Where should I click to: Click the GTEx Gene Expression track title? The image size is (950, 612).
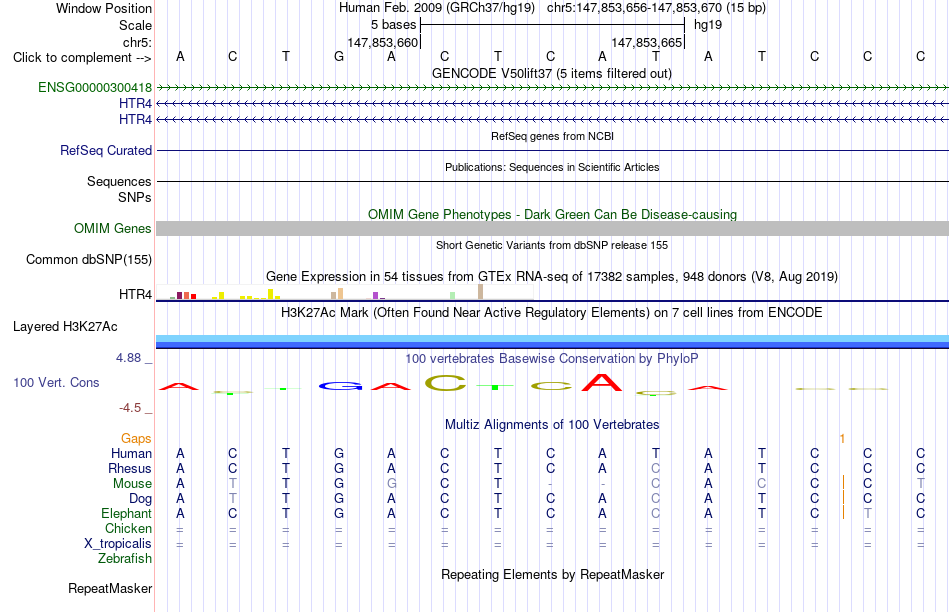click(x=552, y=276)
